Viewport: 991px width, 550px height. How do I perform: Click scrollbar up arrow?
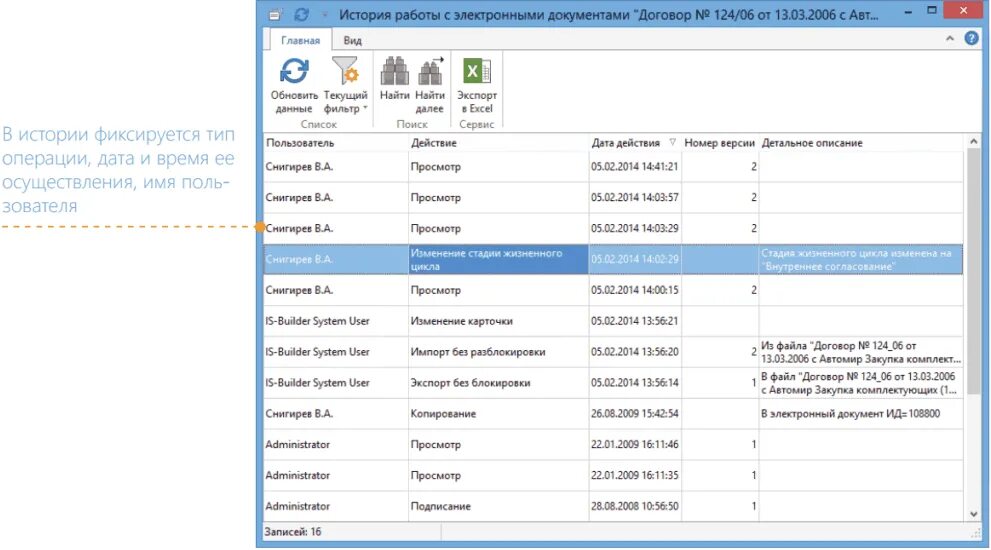click(973, 142)
